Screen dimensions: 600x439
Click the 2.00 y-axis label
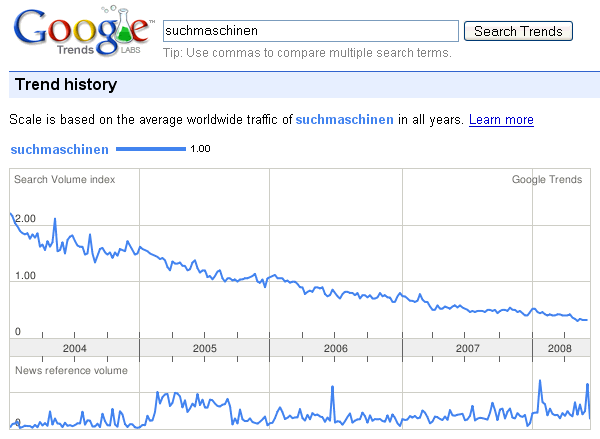click(25, 218)
